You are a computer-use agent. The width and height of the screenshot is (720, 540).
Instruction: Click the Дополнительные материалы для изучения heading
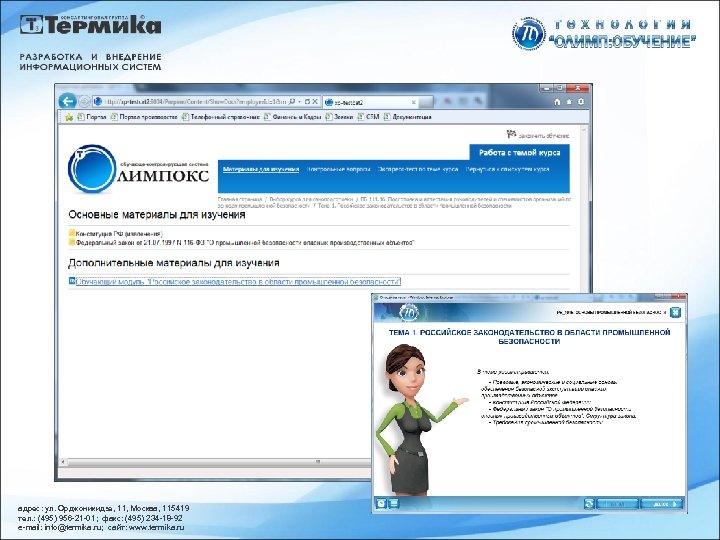(x=174, y=263)
